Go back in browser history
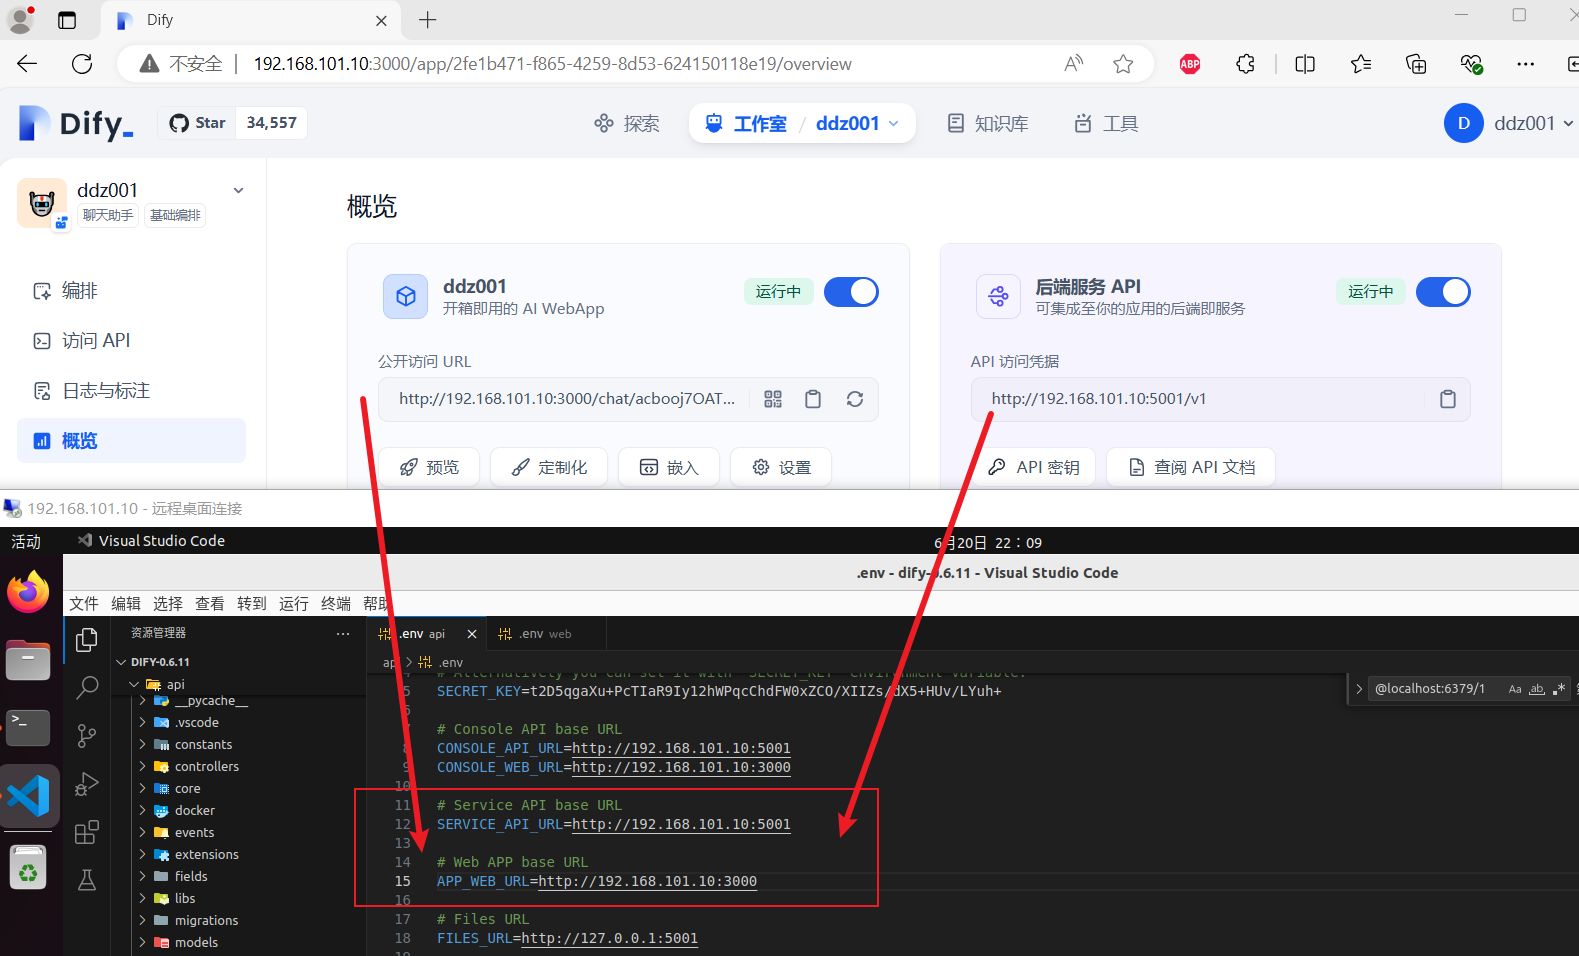 (x=27, y=64)
